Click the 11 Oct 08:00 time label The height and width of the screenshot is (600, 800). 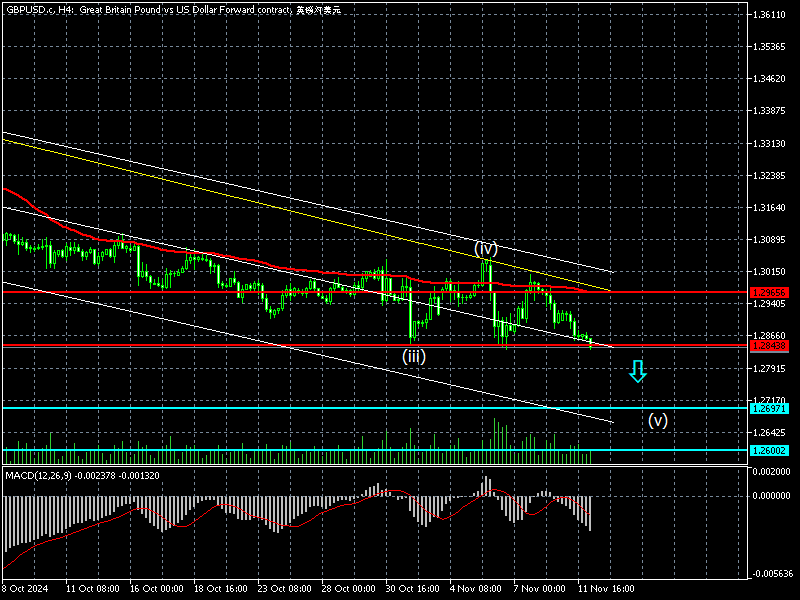pyautogui.click(x=93, y=588)
